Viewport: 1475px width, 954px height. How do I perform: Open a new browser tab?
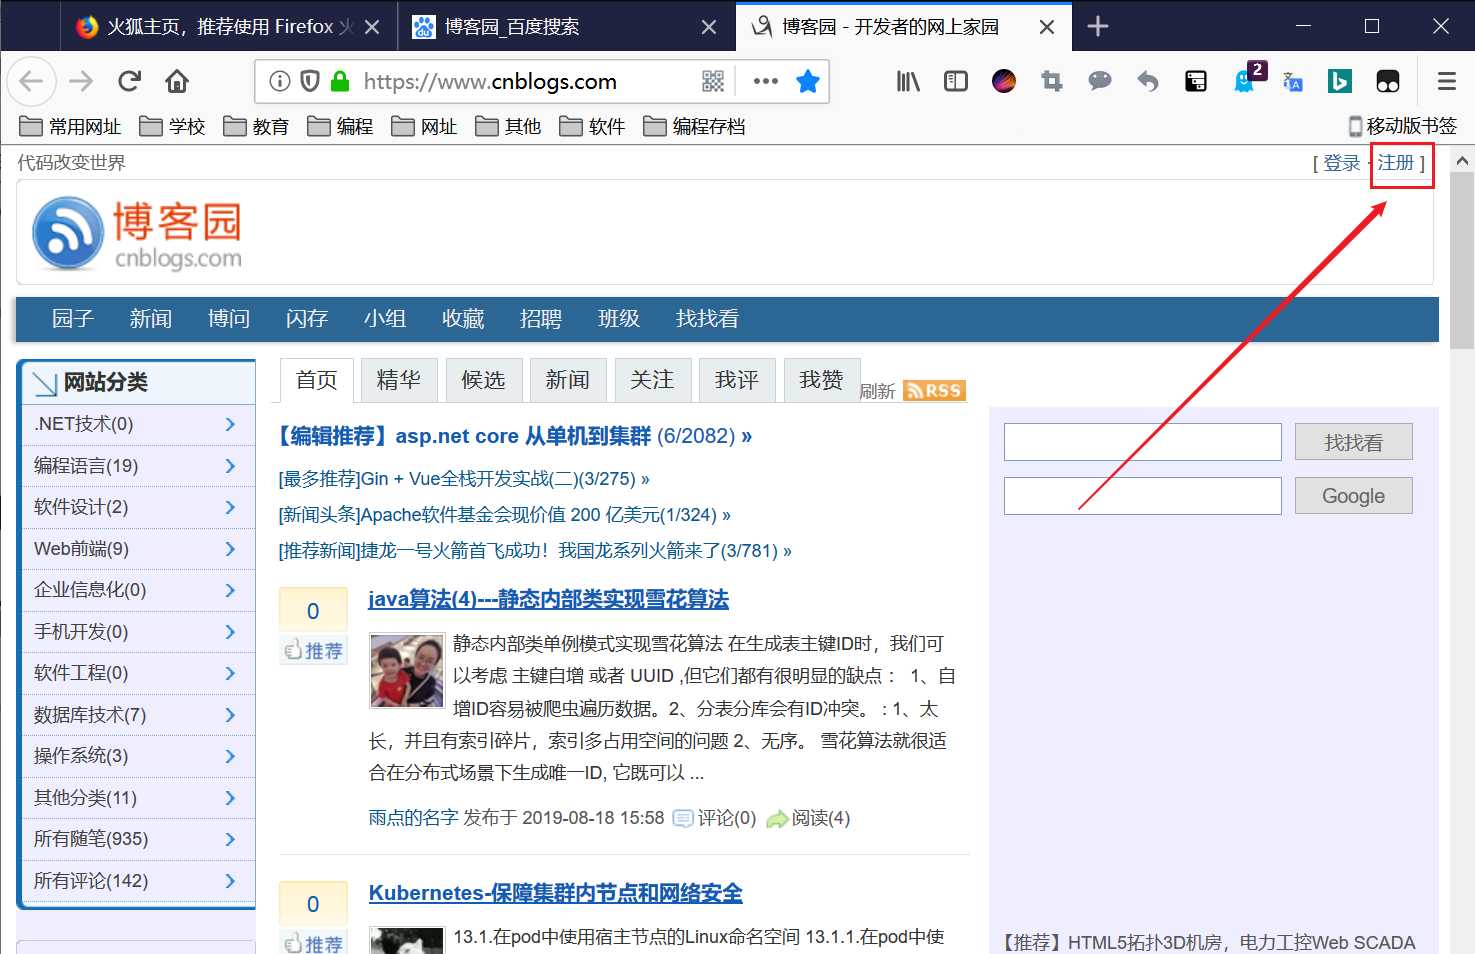tap(1097, 26)
